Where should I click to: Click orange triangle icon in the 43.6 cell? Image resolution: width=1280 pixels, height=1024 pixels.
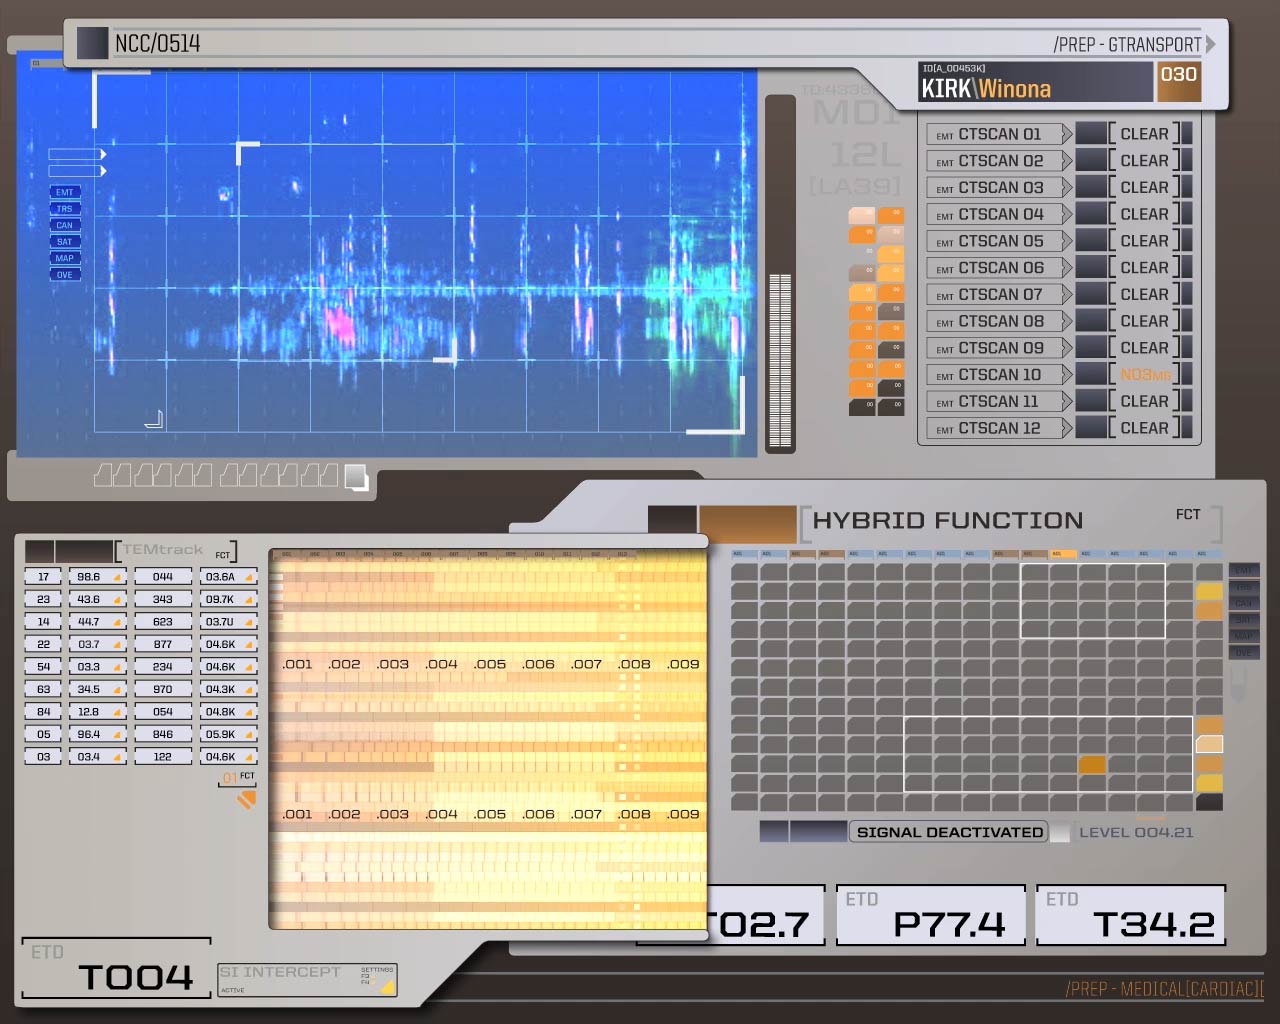point(117,600)
